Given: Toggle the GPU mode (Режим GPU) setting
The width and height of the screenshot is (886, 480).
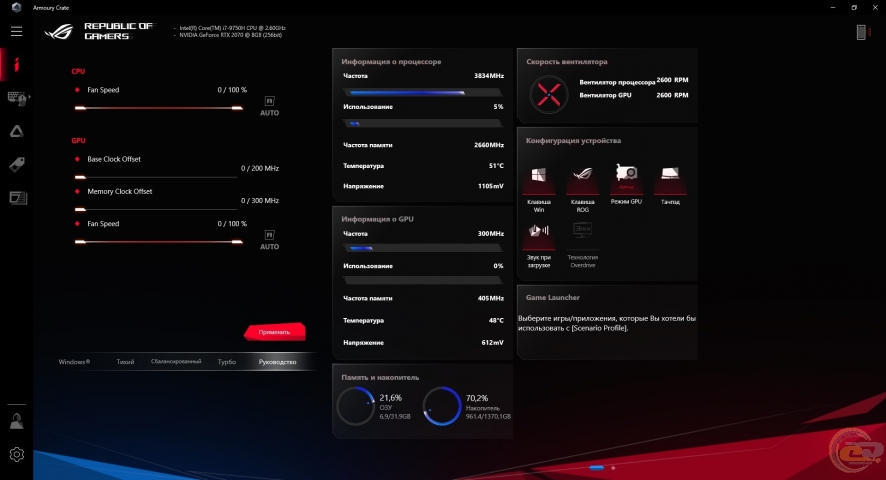Looking at the screenshot, I should point(626,184).
